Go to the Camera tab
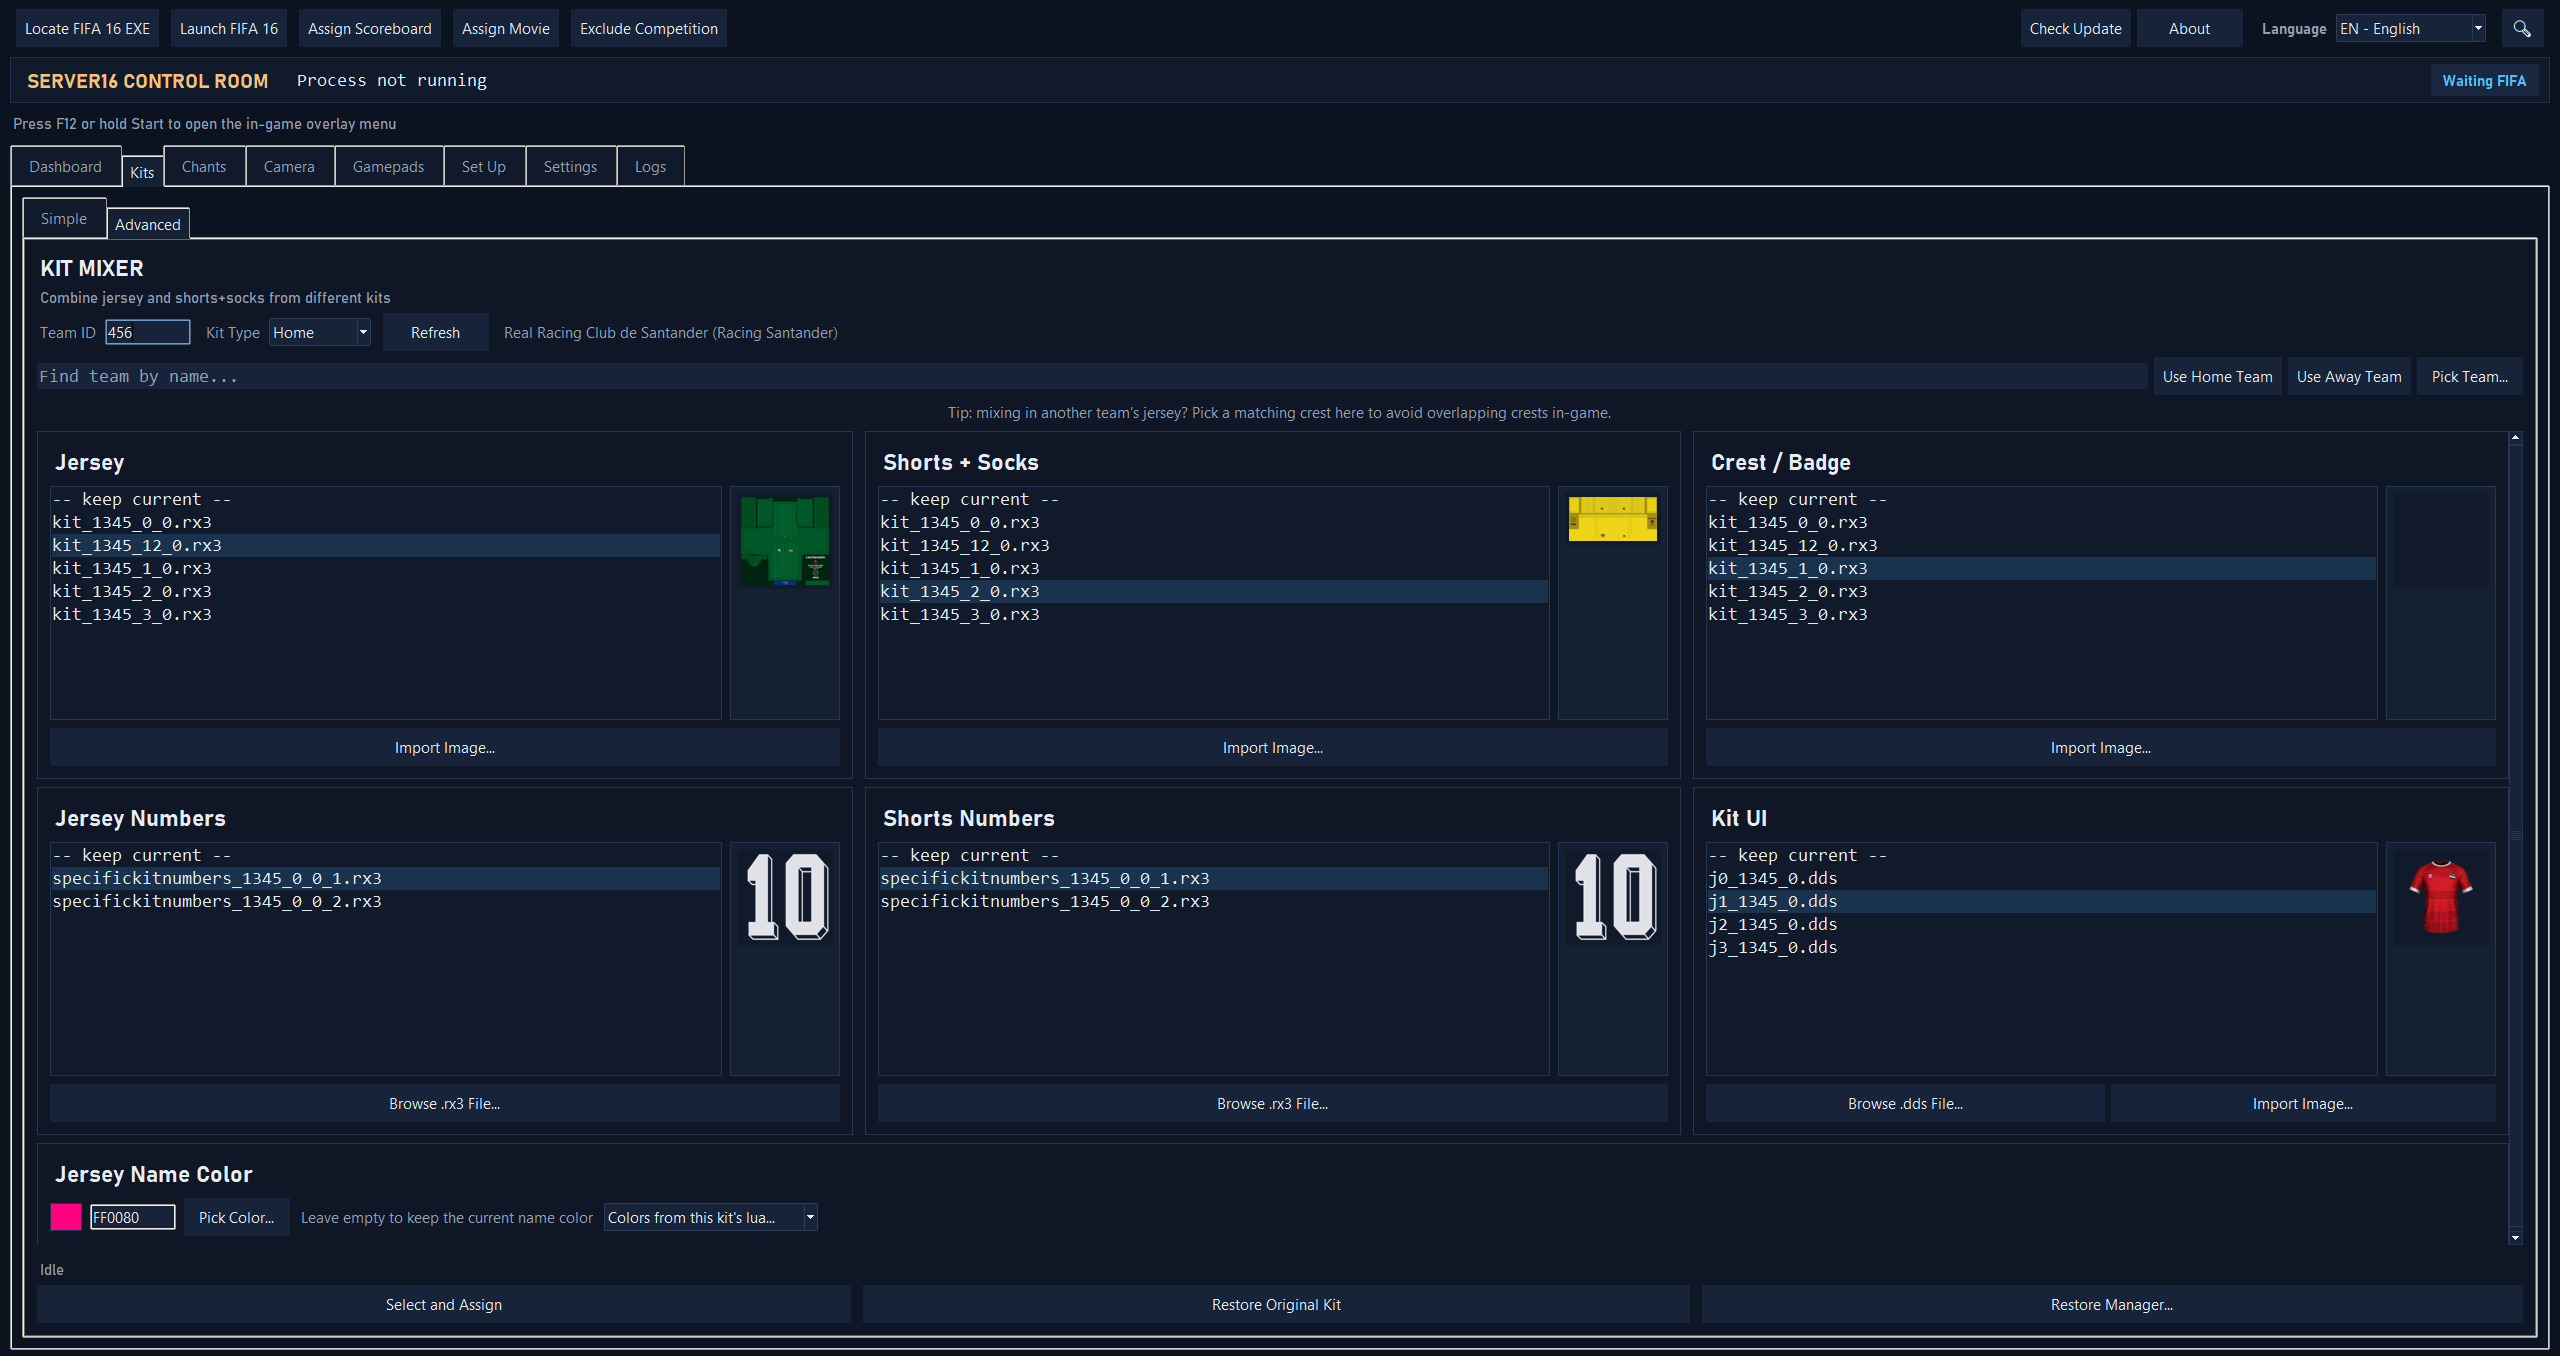The height and width of the screenshot is (1356, 2560). (x=289, y=166)
